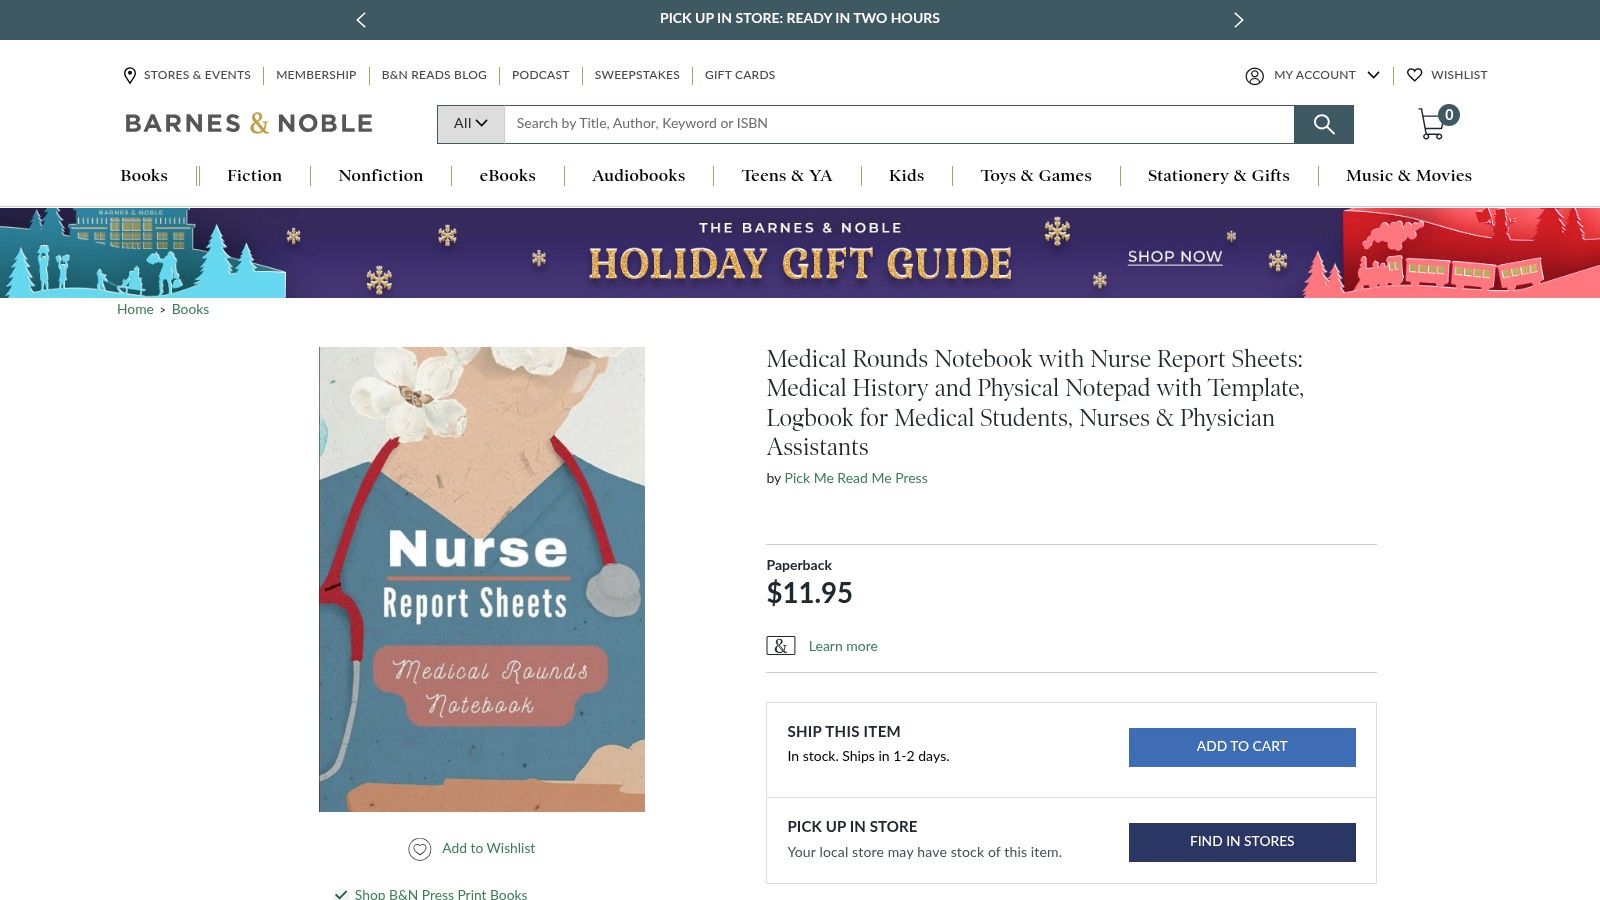Shop the Holiday Gift Guide via SHOP NOW
Image resolution: width=1600 pixels, height=900 pixels.
click(x=1174, y=257)
